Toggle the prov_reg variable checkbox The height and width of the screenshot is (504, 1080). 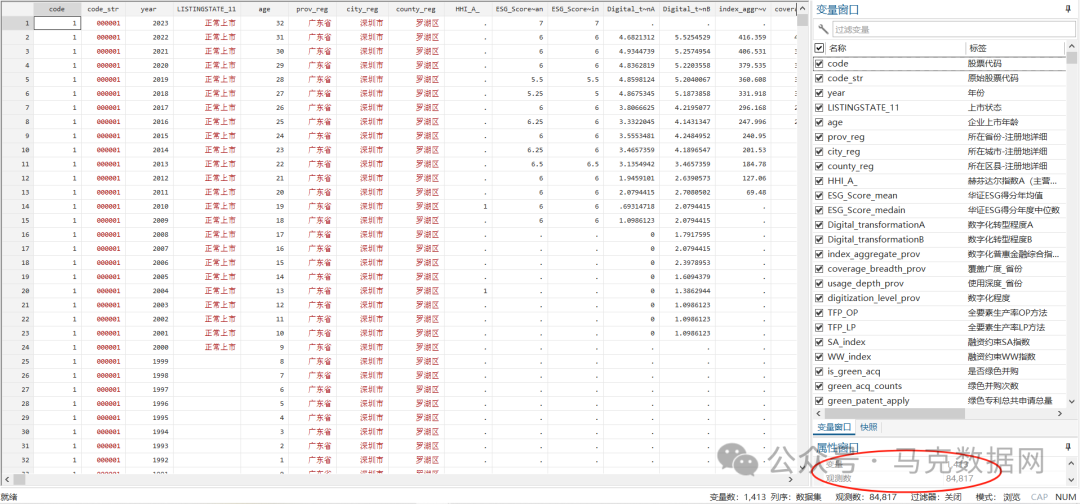tap(819, 137)
